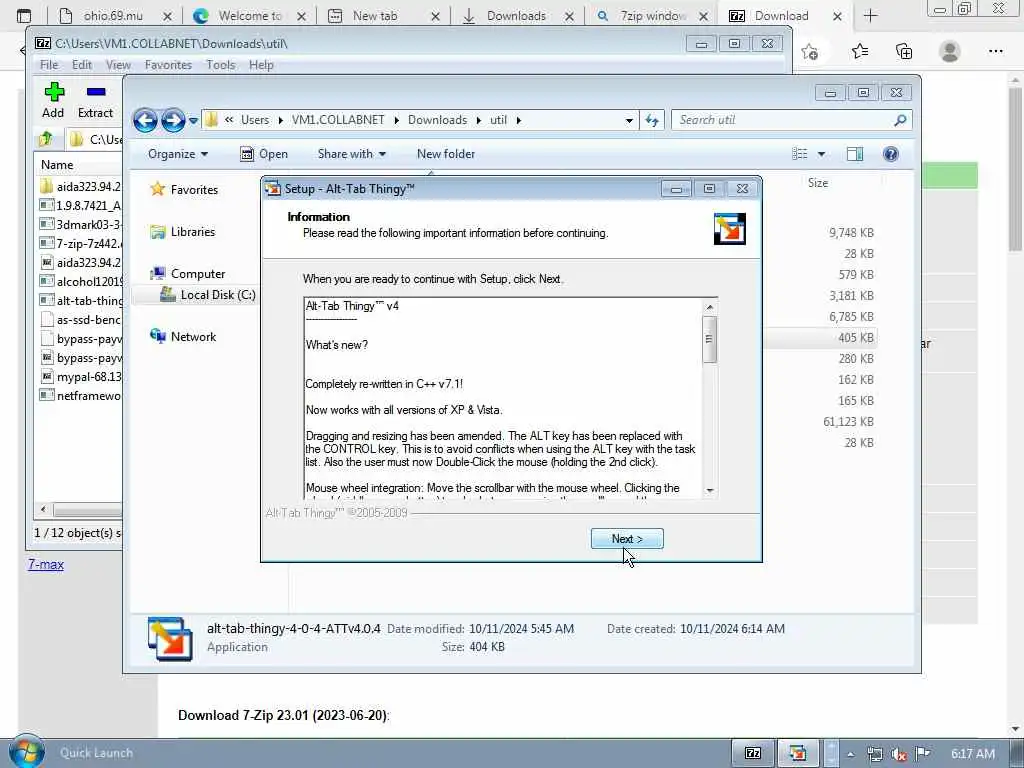Switch to the ohio.69.mu browser tab
This screenshot has width=1024, height=768.
click(112, 16)
